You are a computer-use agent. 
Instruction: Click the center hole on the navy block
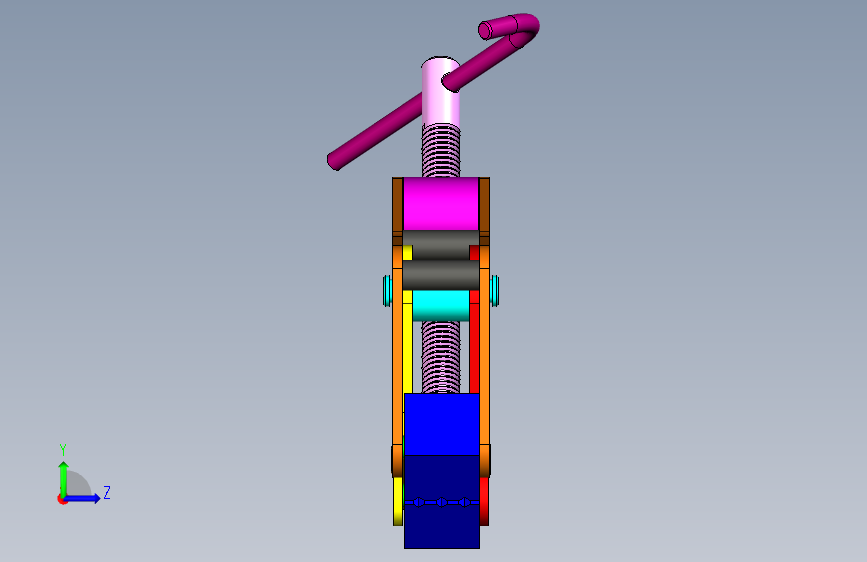[441, 502]
